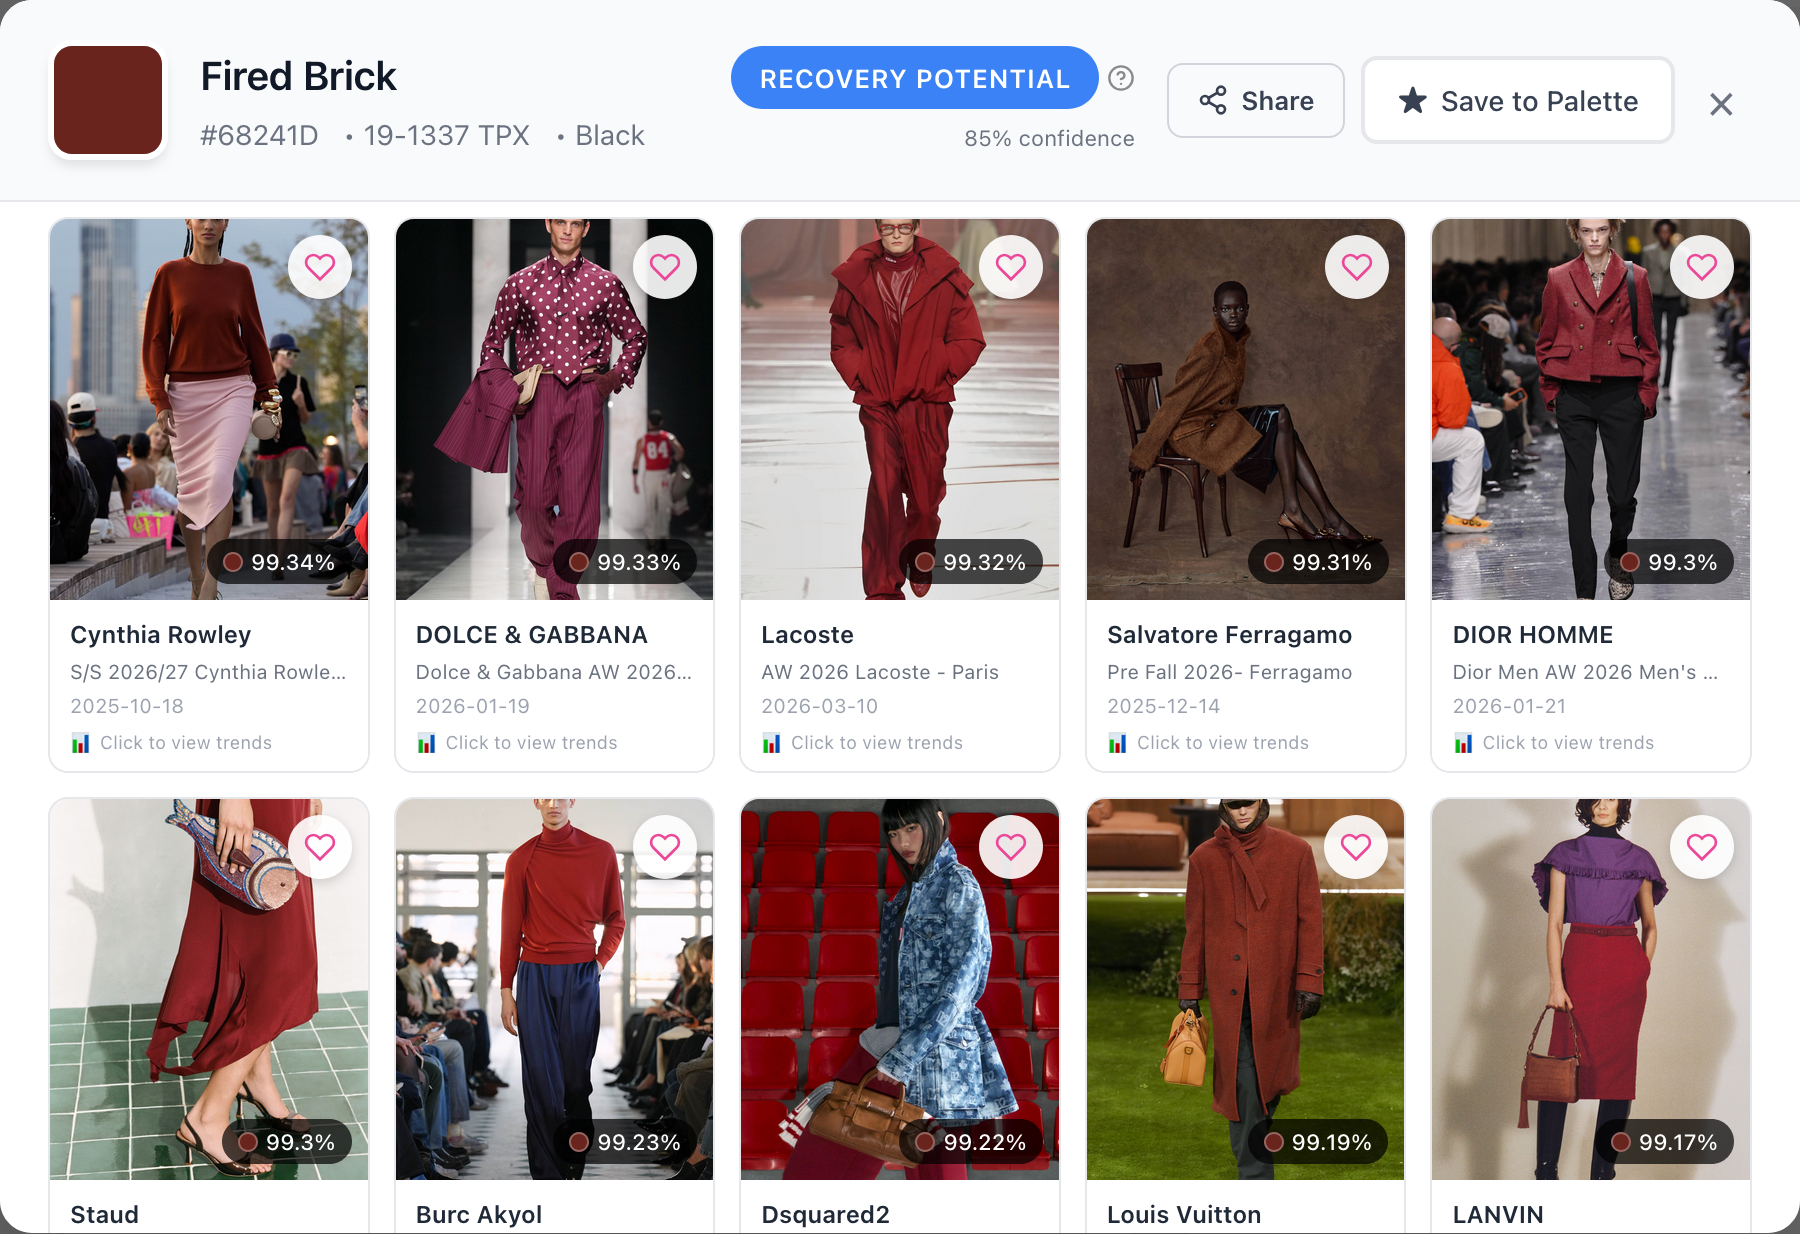Like the Salvatore Ferragamo look

point(1356,267)
